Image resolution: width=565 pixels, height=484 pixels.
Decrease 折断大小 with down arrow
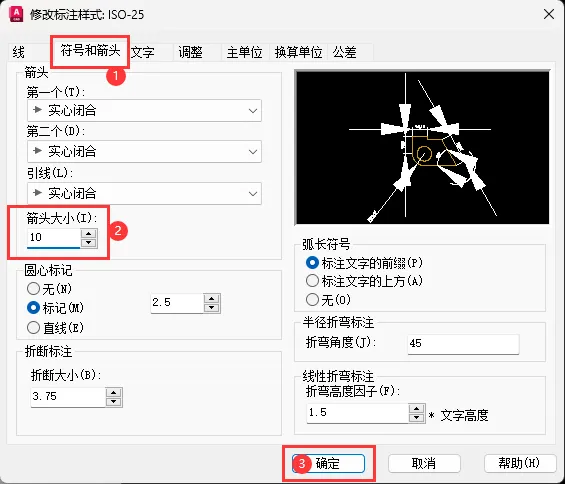click(114, 401)
